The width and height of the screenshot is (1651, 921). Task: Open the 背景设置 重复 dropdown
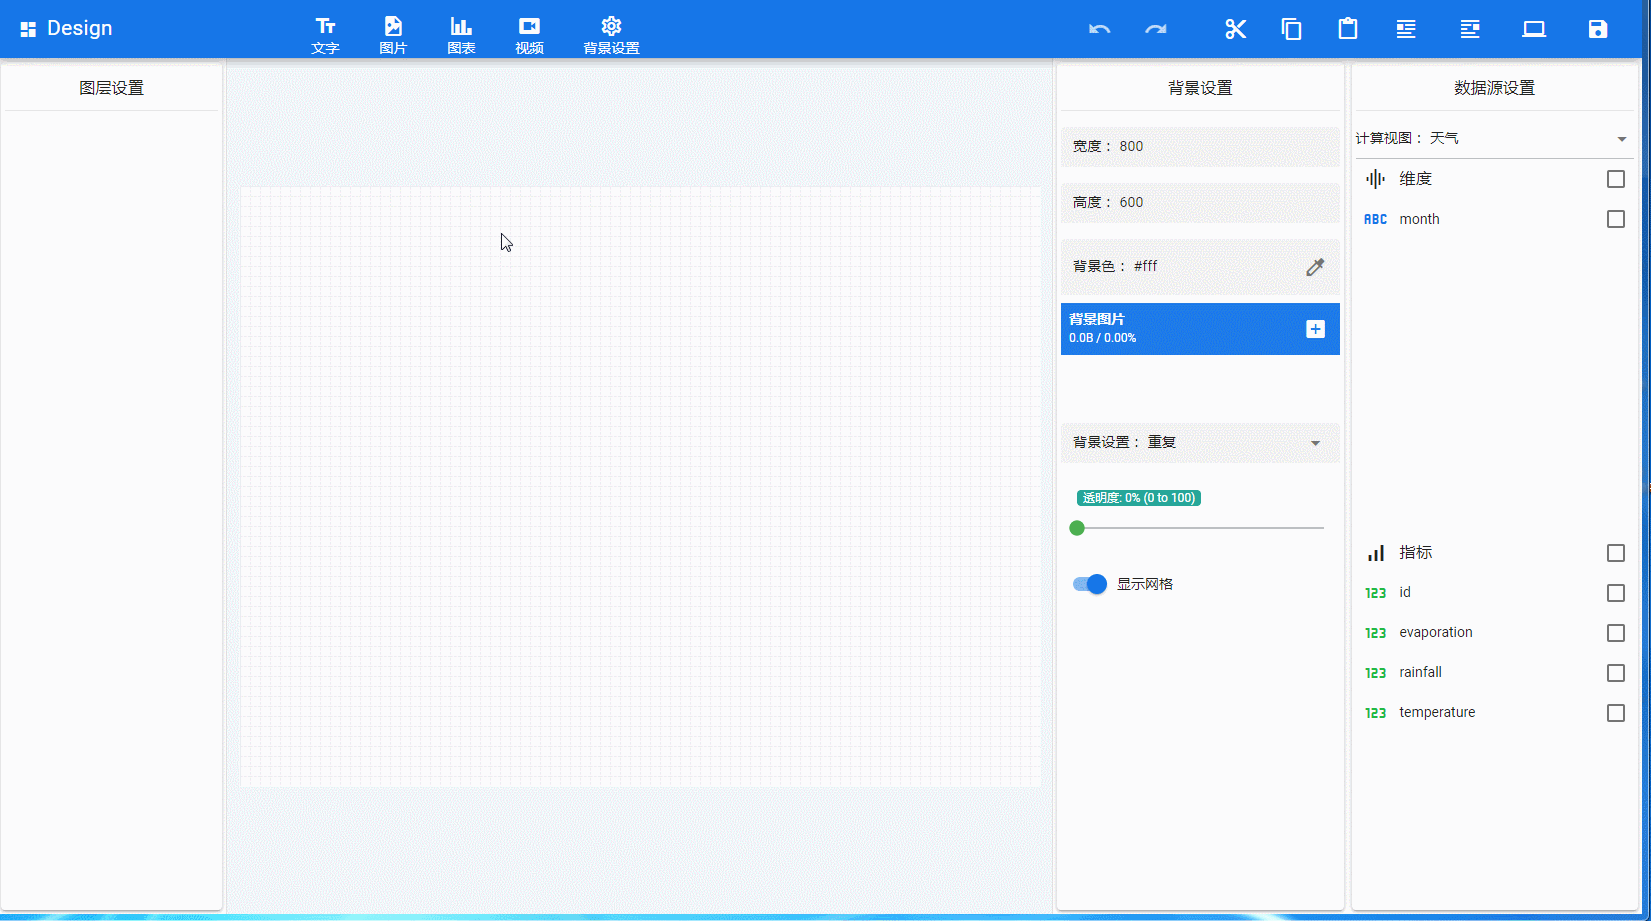click(x=1200, y=442)
